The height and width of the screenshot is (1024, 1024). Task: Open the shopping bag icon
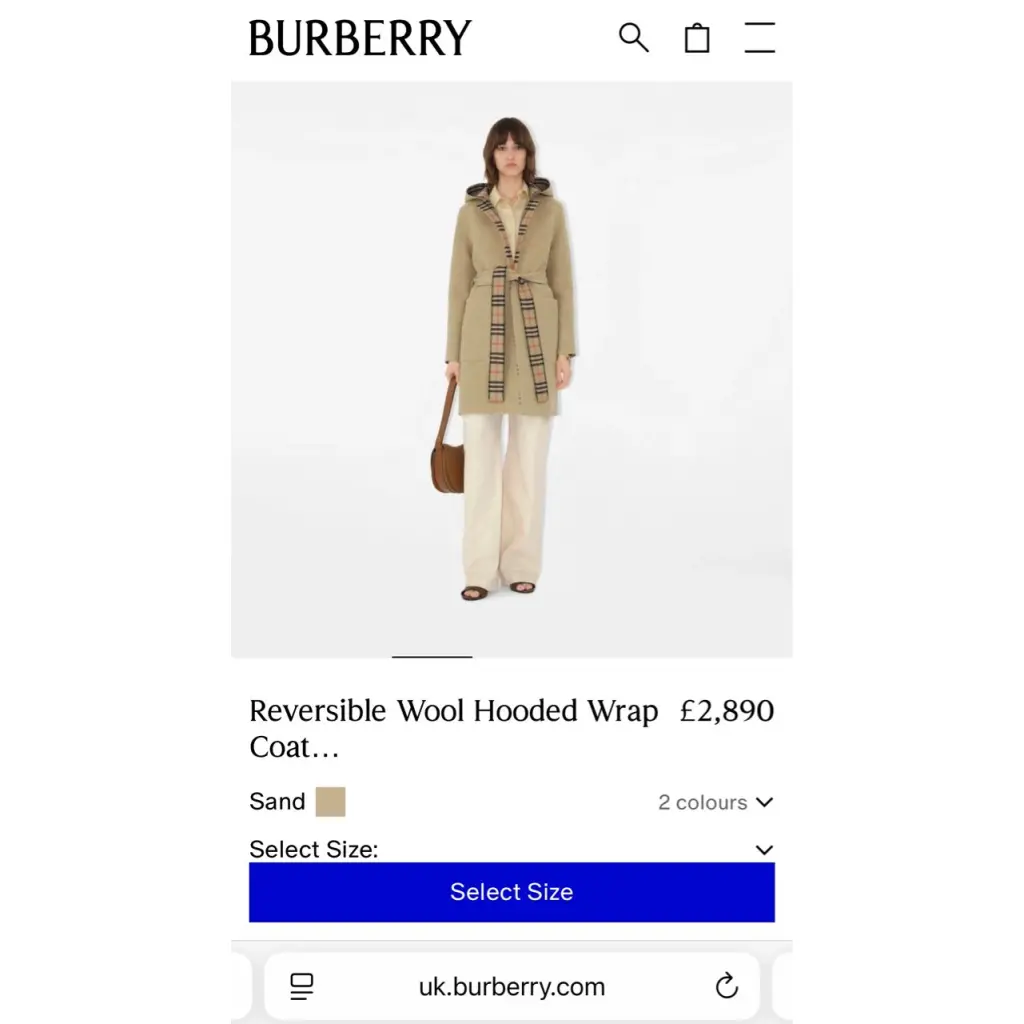tap(697, 38)
